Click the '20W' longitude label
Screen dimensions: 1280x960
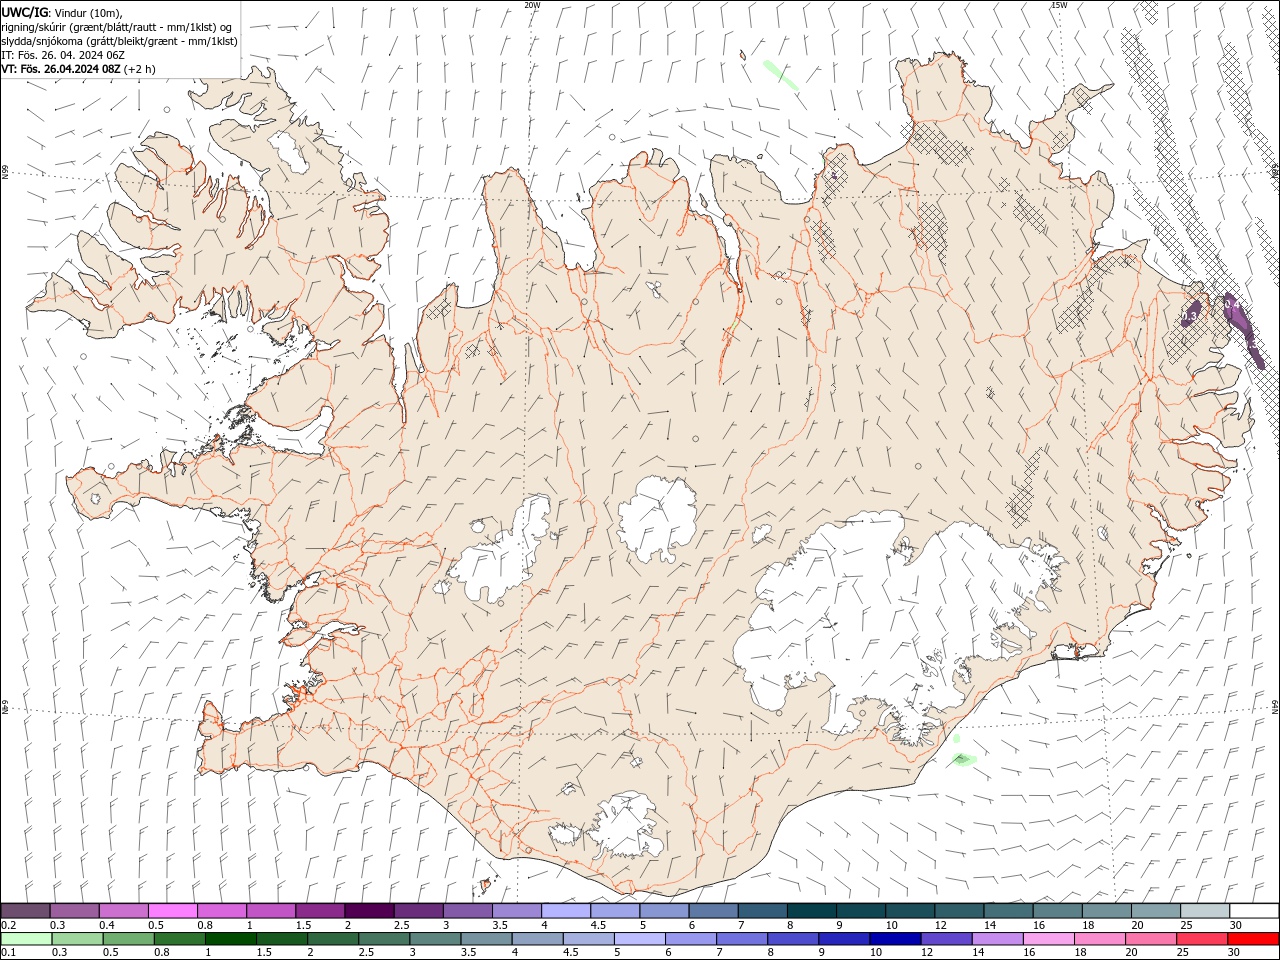532,5
